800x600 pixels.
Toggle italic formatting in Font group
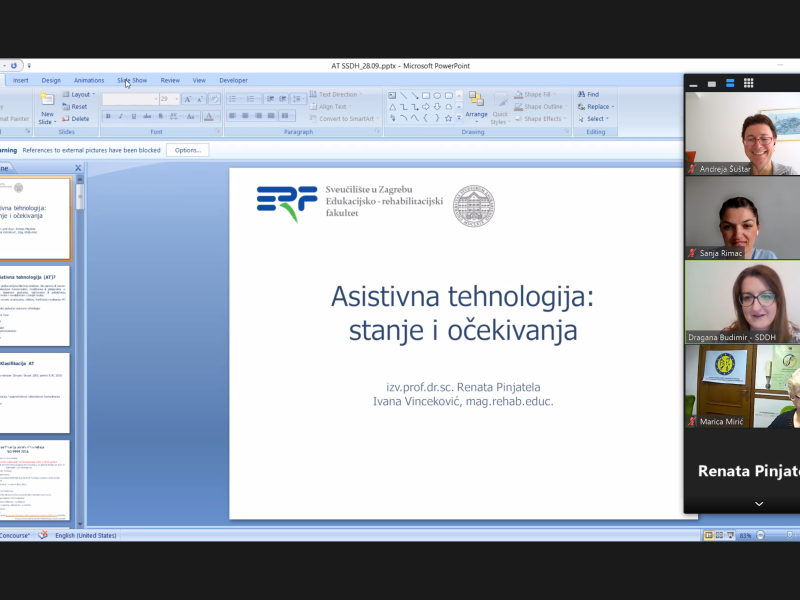click(x=120, y=116)
